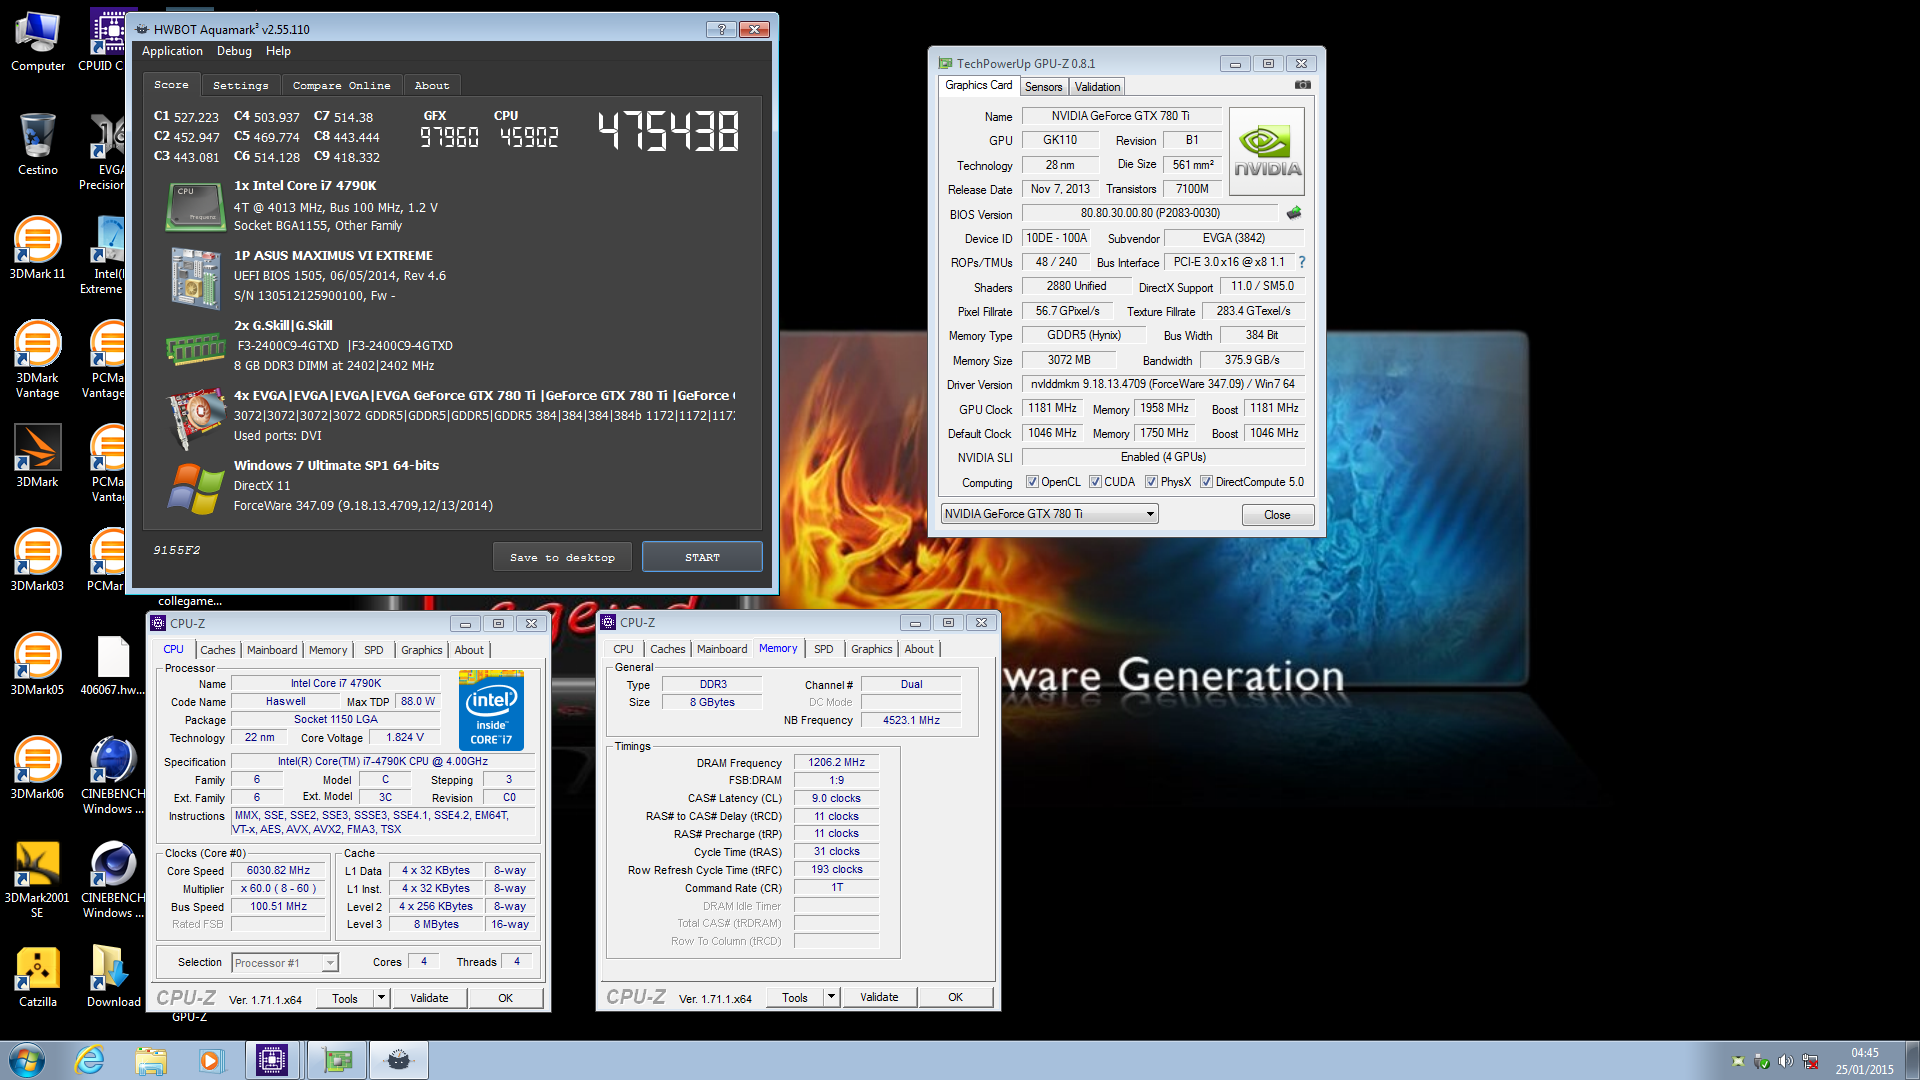
Task: Select SPD tab in right CPU-Z
Action: coord(823,649)
